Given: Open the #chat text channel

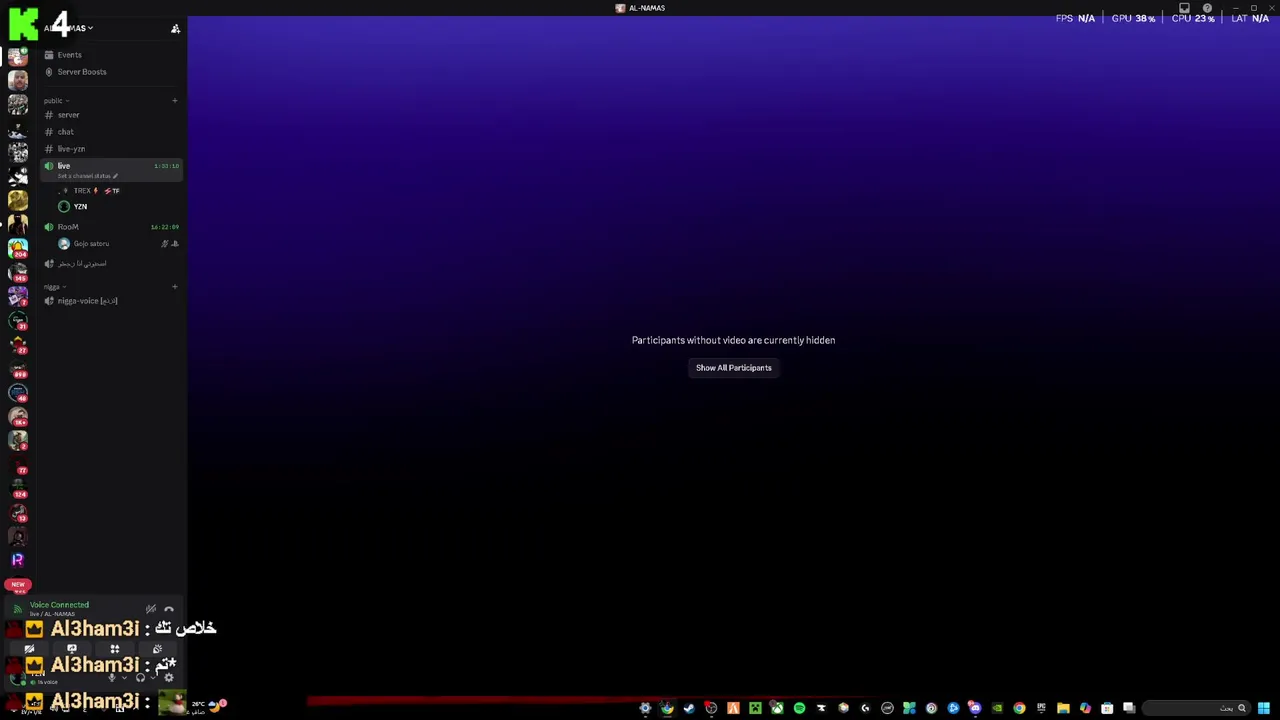Looking at the screenshot, I should click(x=110, y=132).
